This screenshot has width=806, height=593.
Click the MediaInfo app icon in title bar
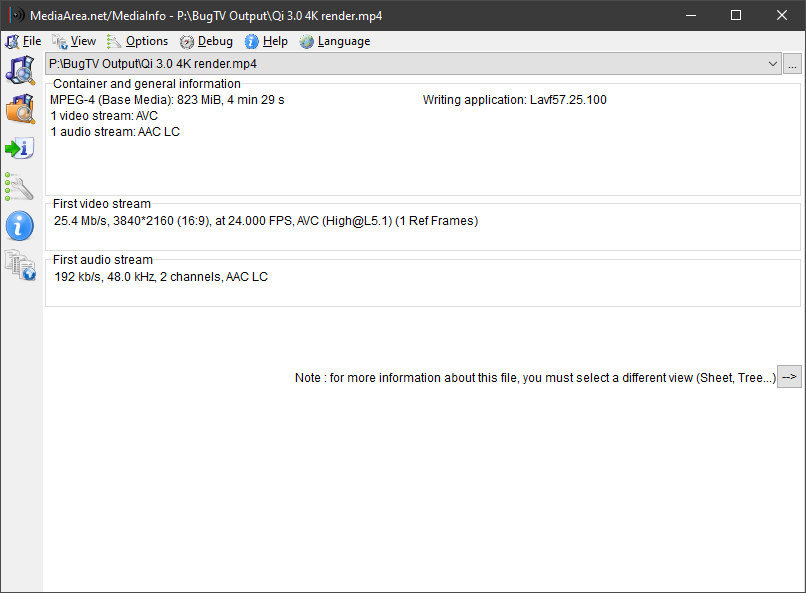click(x=16, y=16)
